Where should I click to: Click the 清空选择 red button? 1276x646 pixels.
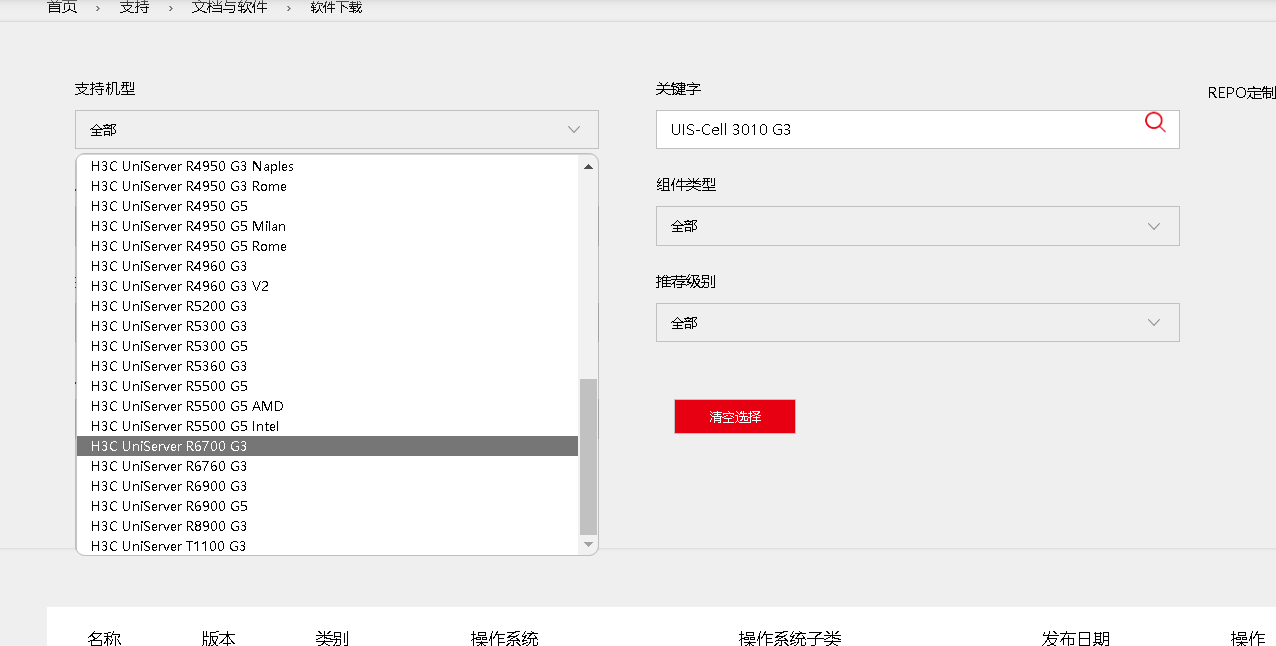(x=735, y=417)
